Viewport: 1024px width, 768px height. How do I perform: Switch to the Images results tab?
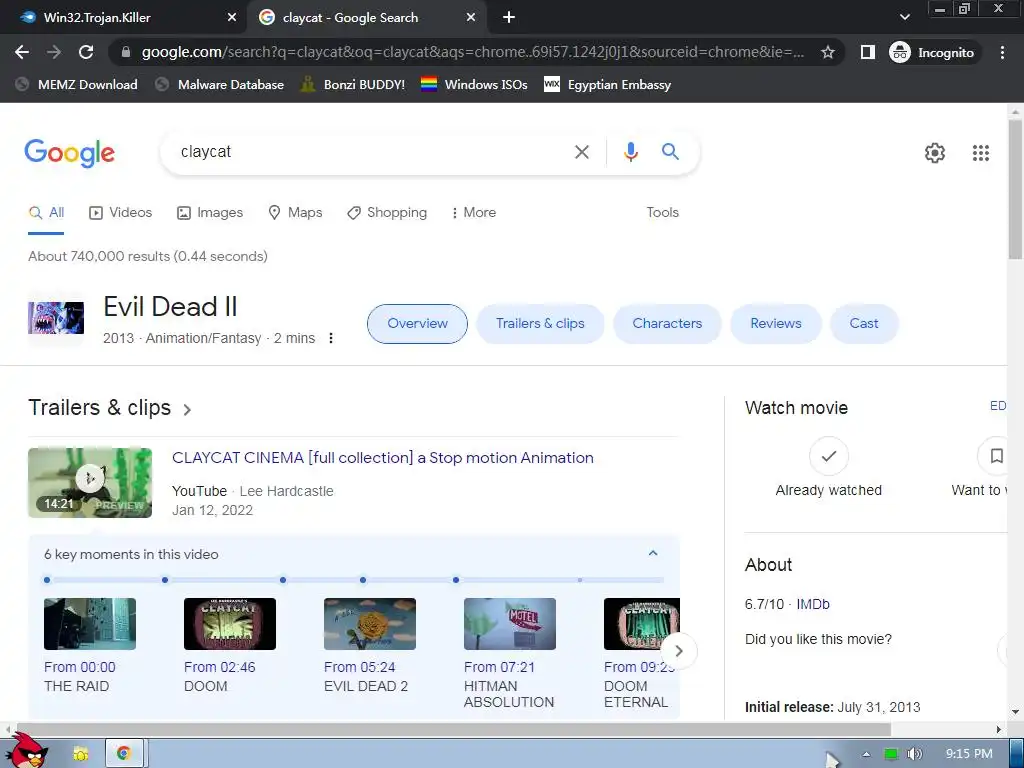click(x=210, y=213)
